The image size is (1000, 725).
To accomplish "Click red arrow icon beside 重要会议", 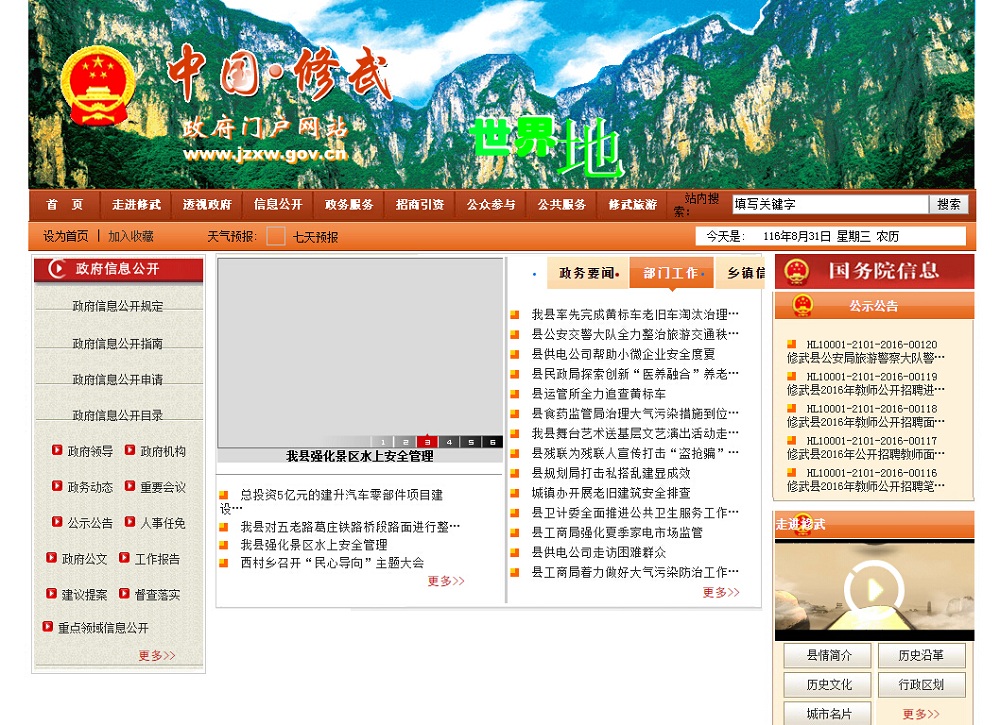I will click(129, 486).
